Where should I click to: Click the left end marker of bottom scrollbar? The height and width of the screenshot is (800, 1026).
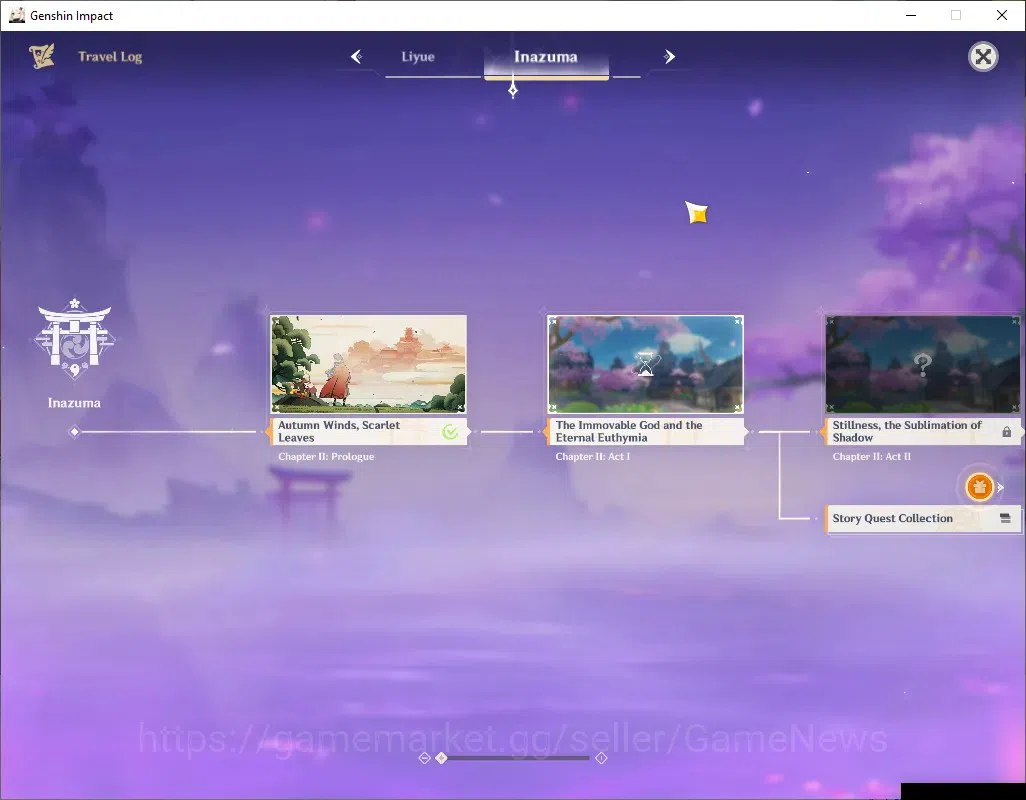(424, 758)
